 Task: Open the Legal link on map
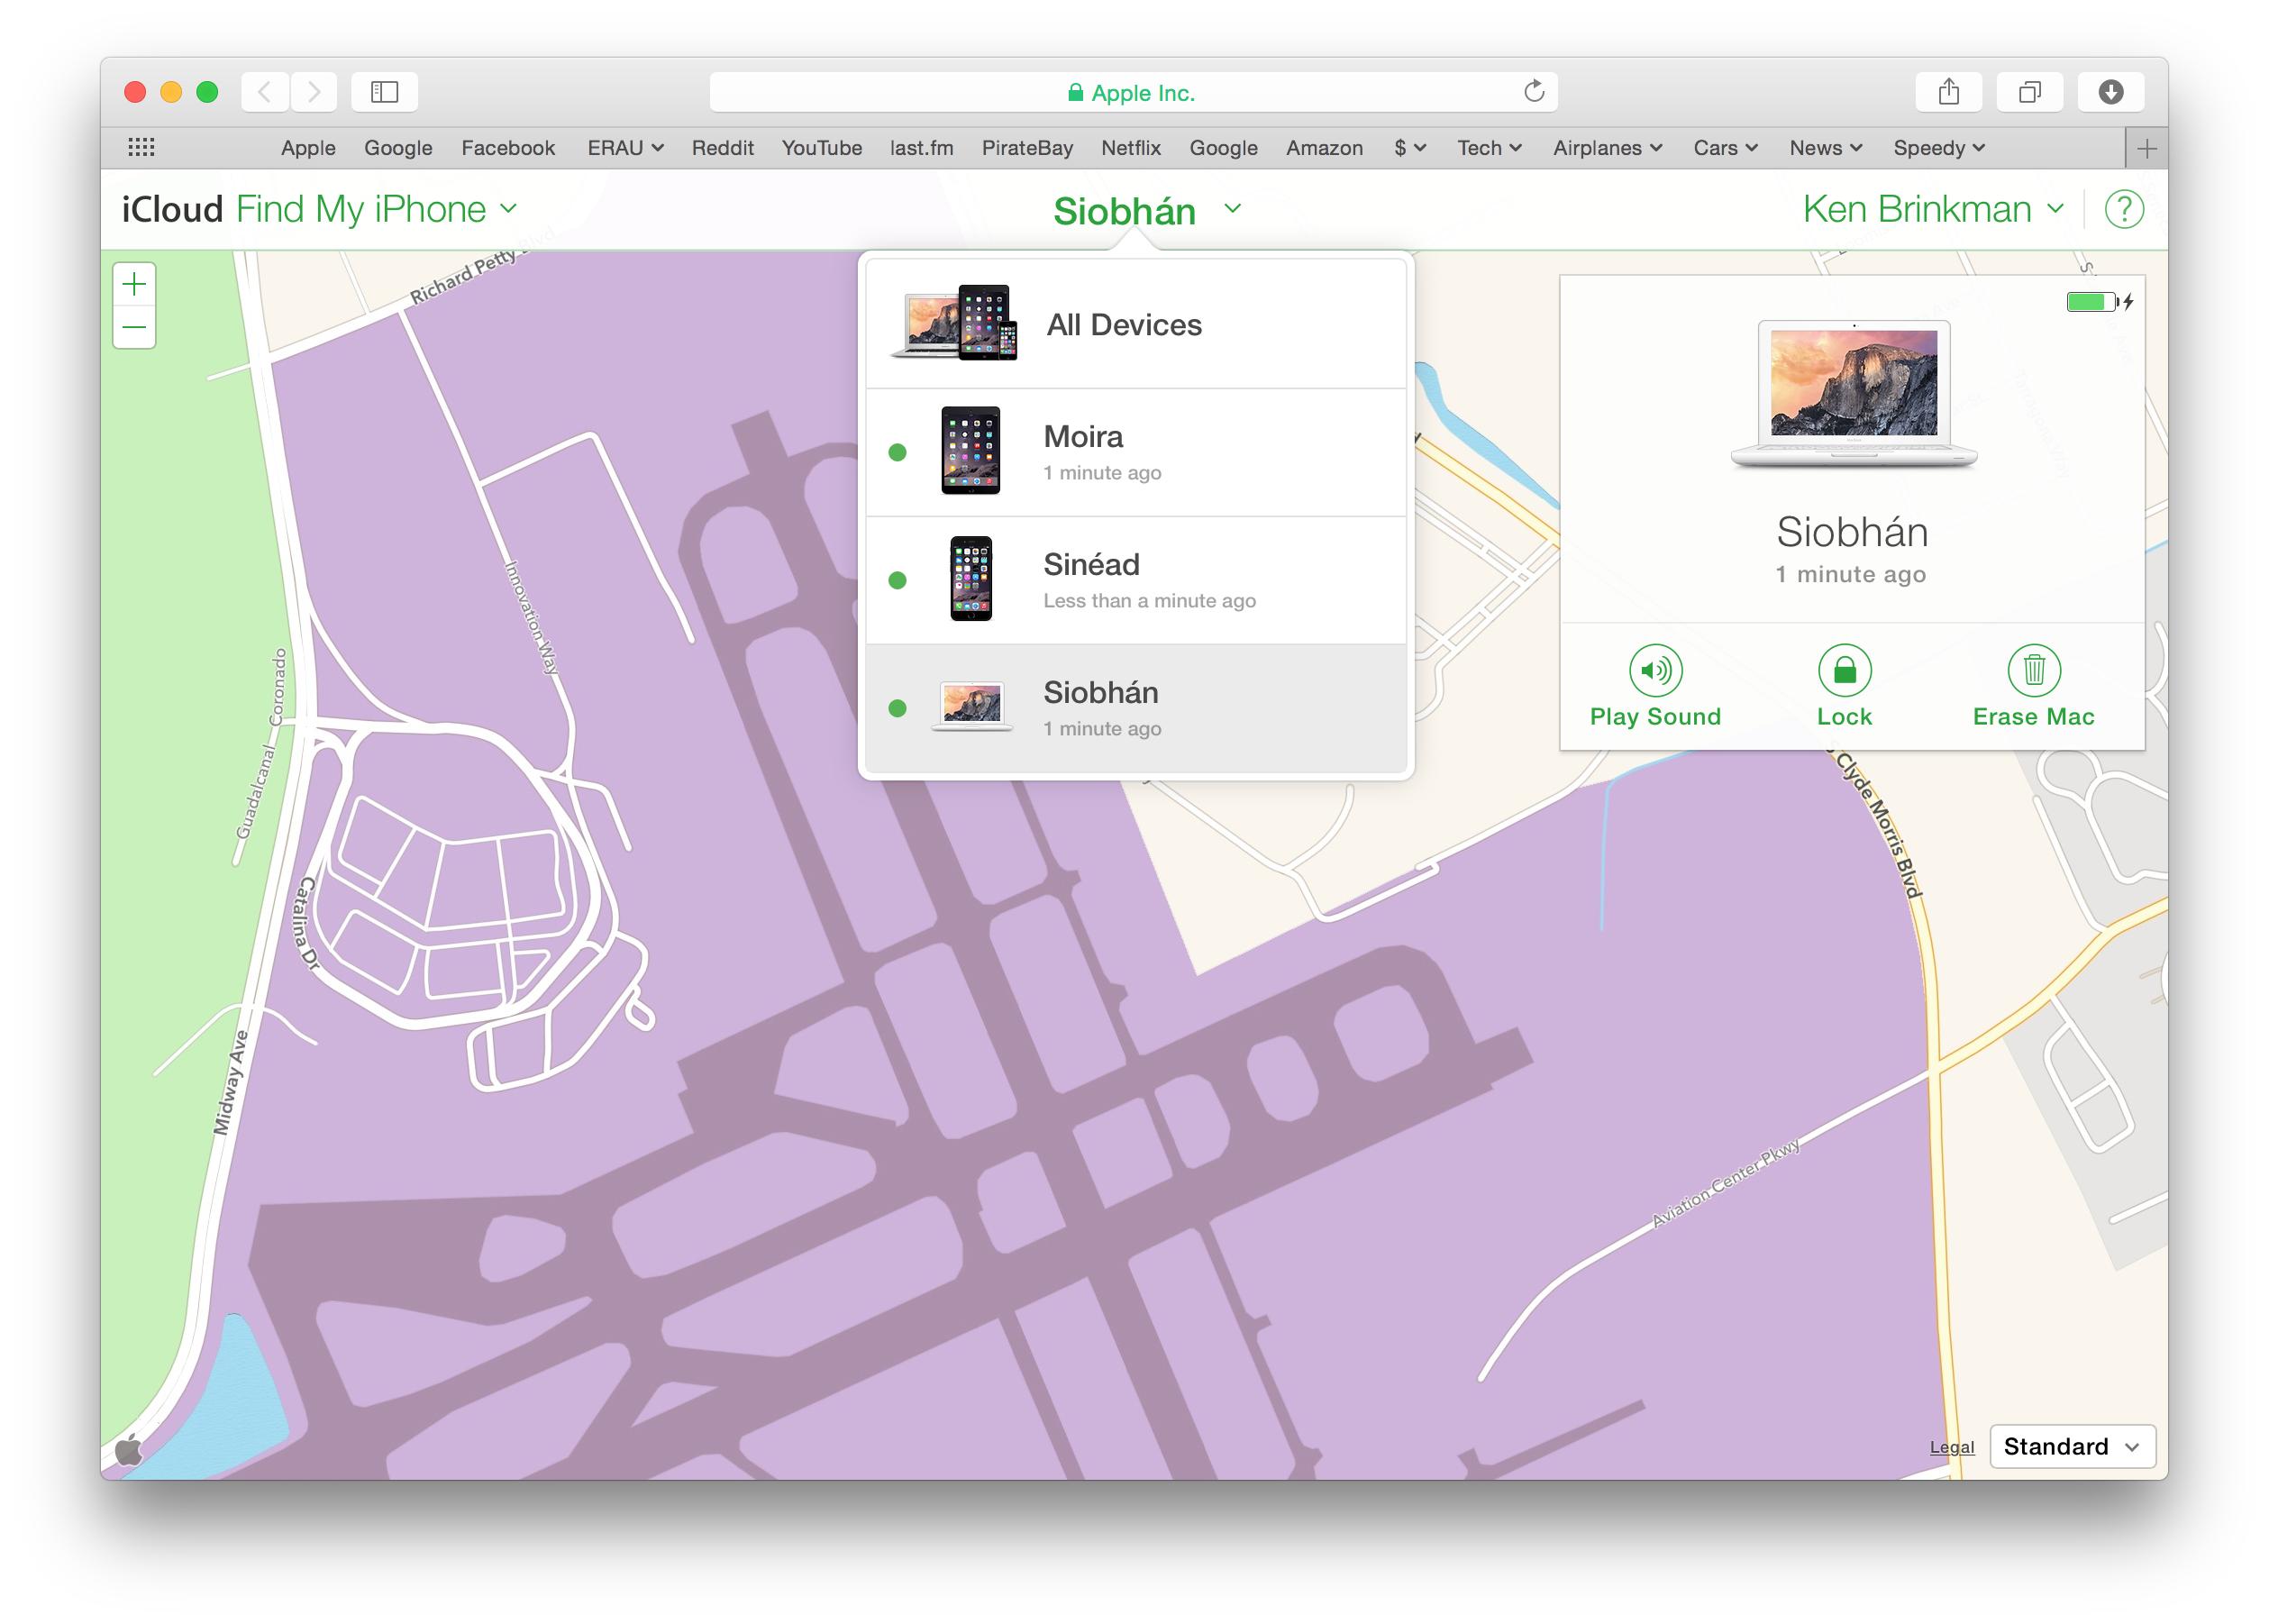click(x=1951, y=1447)
